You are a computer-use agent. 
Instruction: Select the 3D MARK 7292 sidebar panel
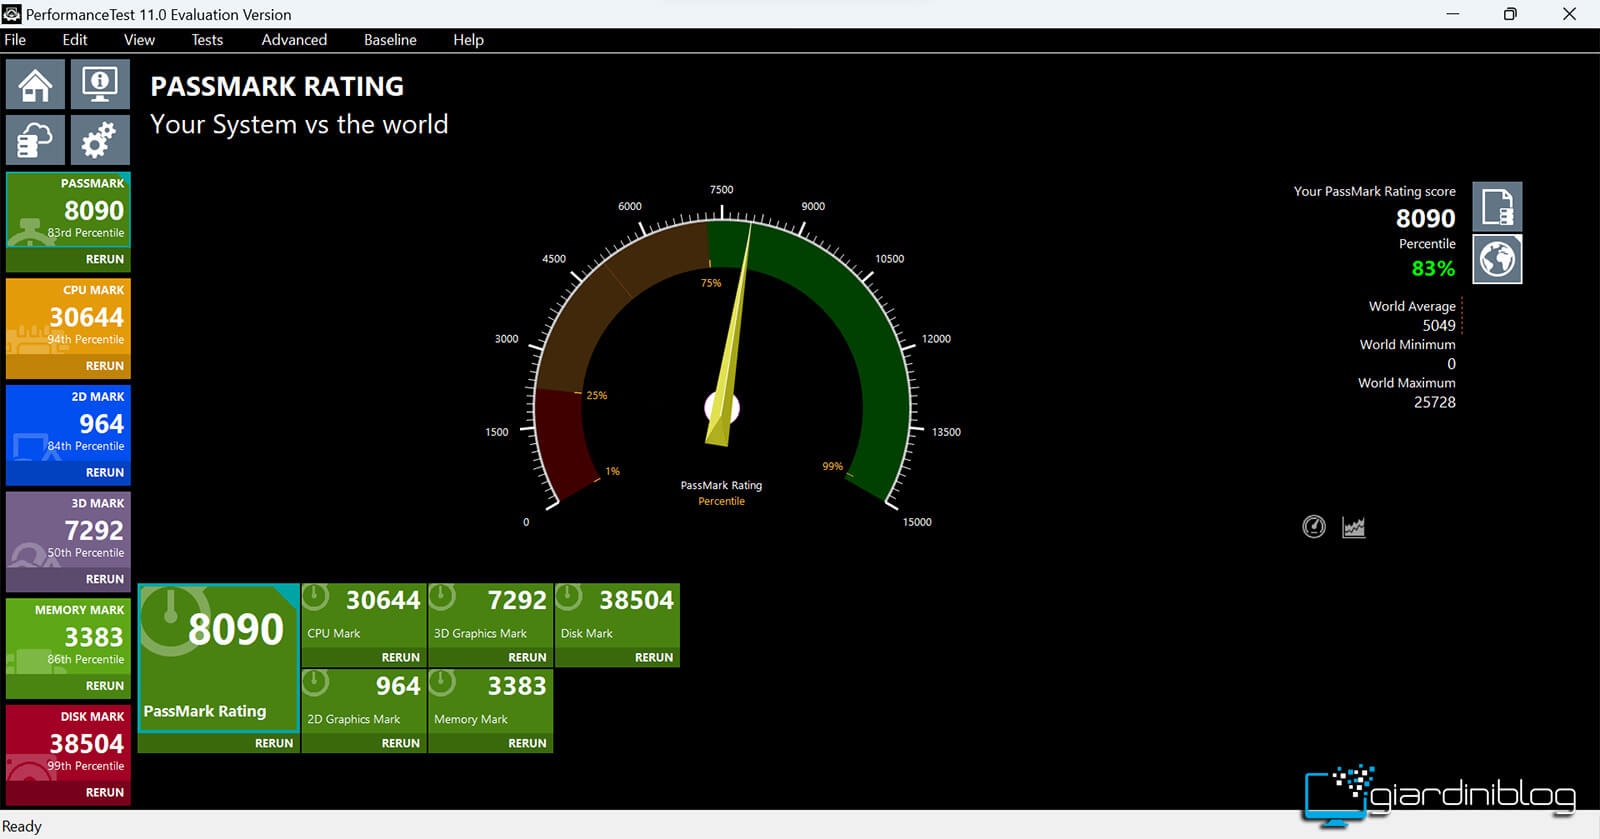(68, 529)
